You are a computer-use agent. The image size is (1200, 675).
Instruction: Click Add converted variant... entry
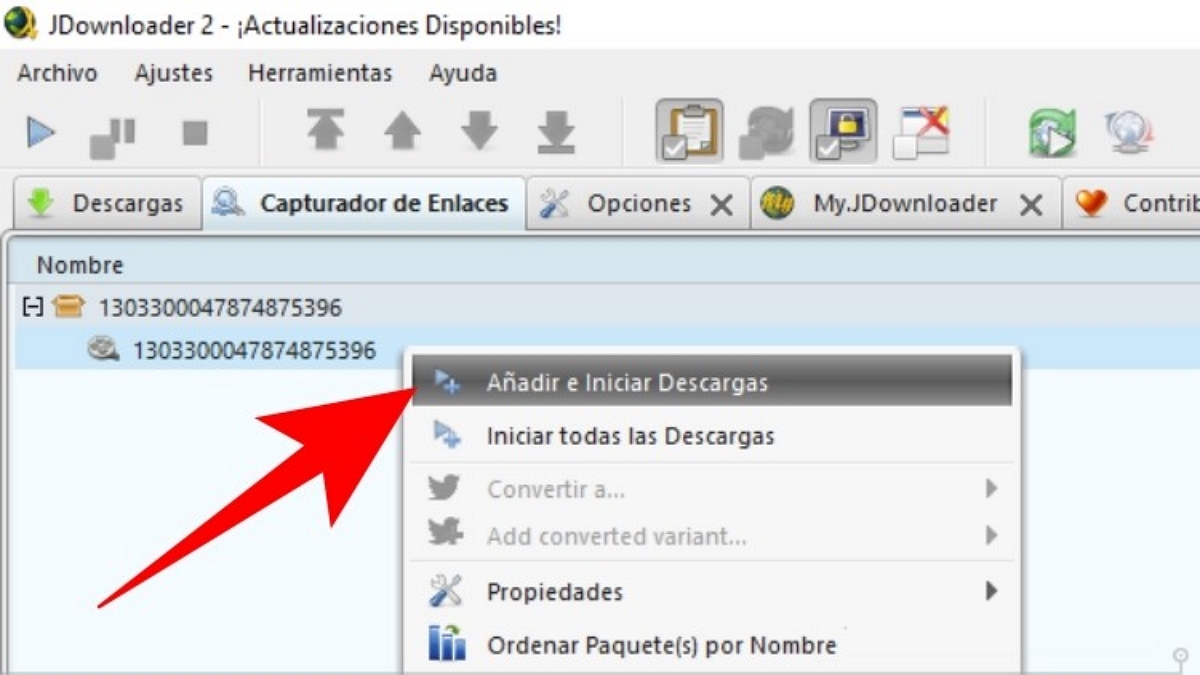pyautogui.click(x=712, y=536)
